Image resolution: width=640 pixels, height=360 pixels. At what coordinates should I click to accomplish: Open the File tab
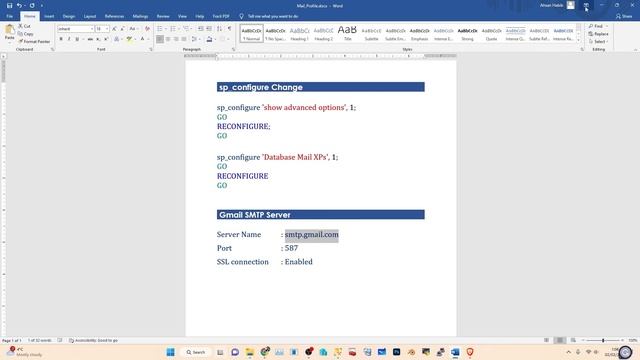click(x=9, y=16)
